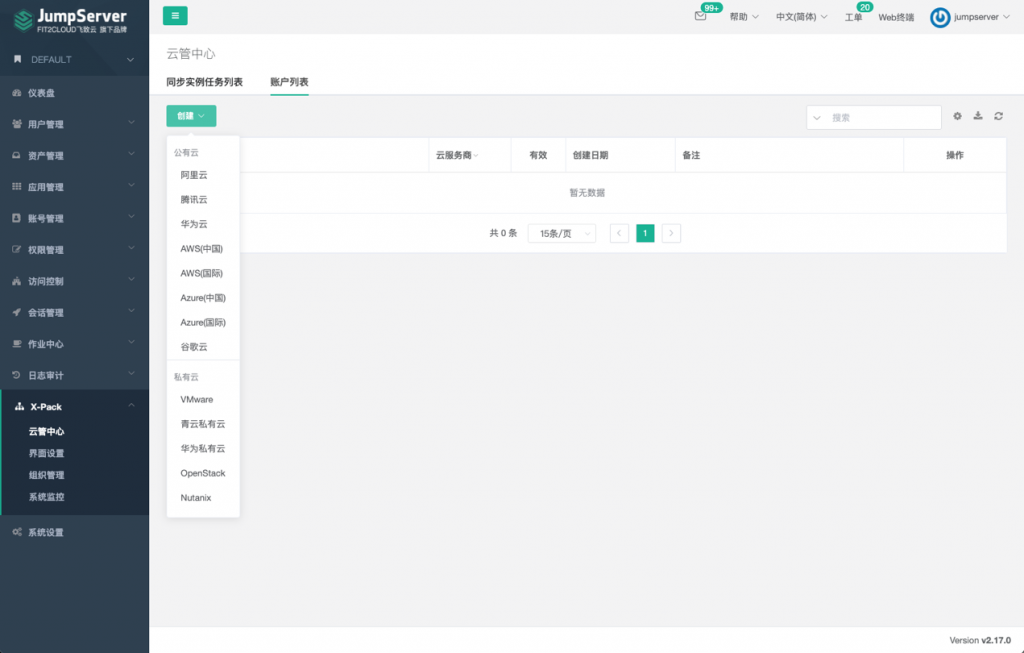Click the 备注 column header
This screenshot has height=653, width=1024.
coord(691,155)
